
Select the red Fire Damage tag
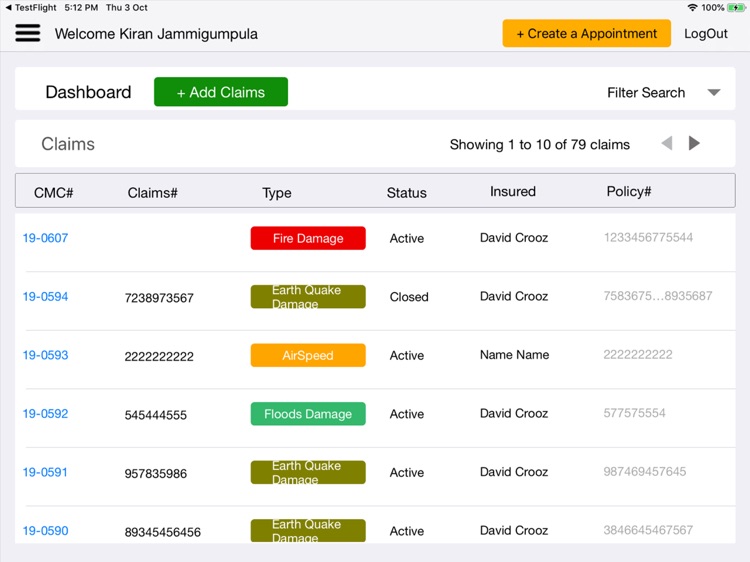click(x=308, y=238)
